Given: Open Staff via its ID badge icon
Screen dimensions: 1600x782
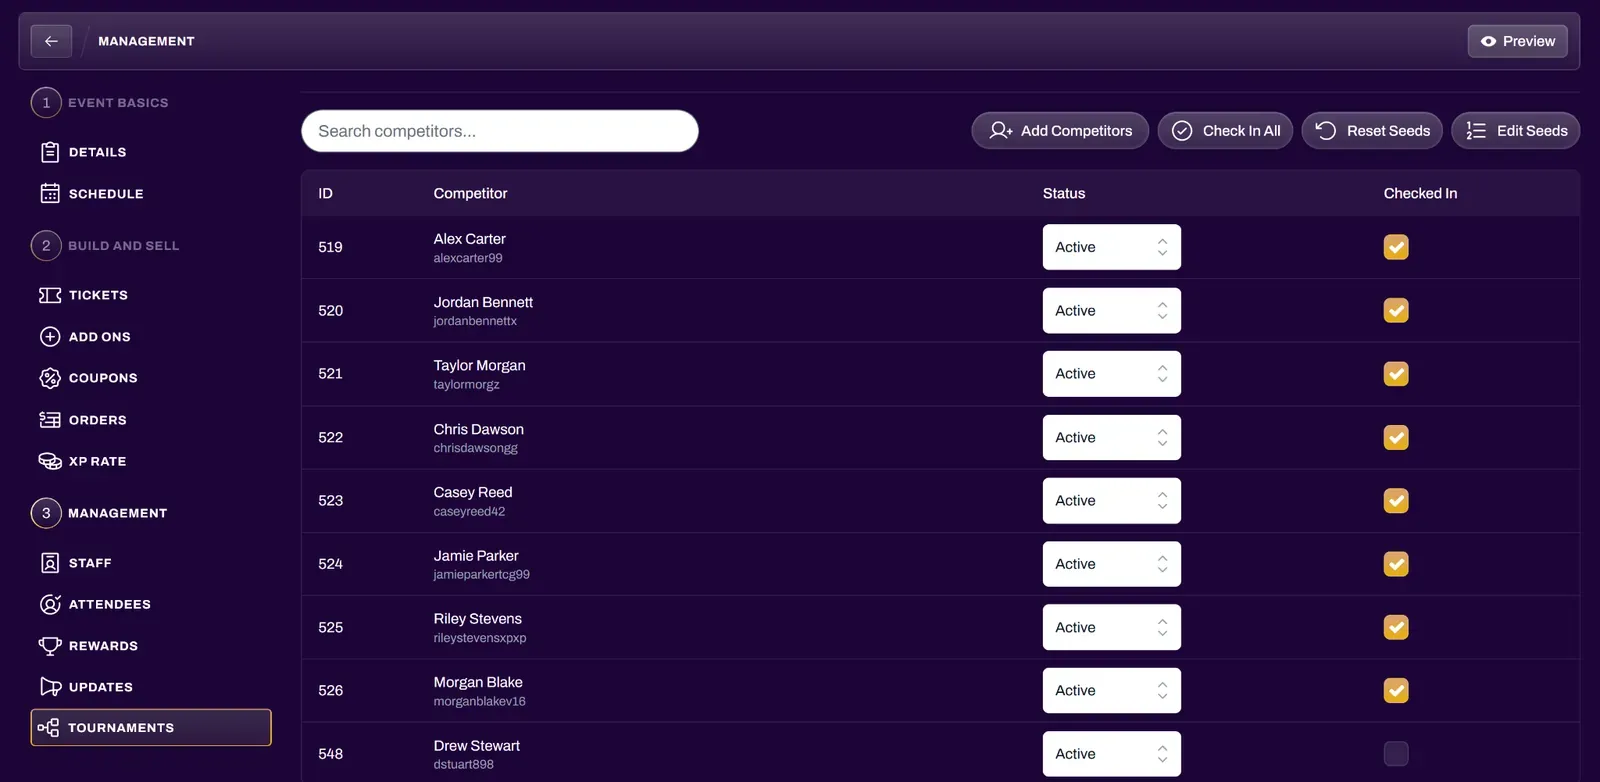Looking at the screenshot, I should pos(50,563).
